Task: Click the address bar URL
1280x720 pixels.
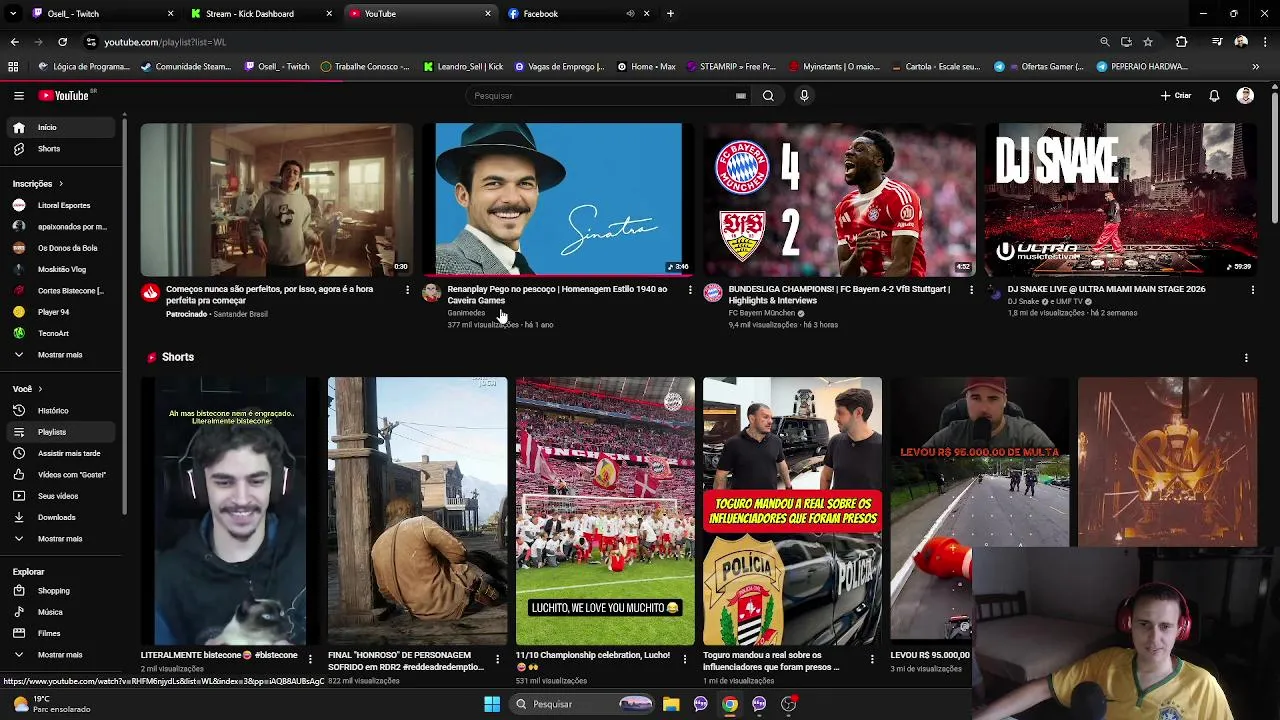Action: click(x=165, y=42)
